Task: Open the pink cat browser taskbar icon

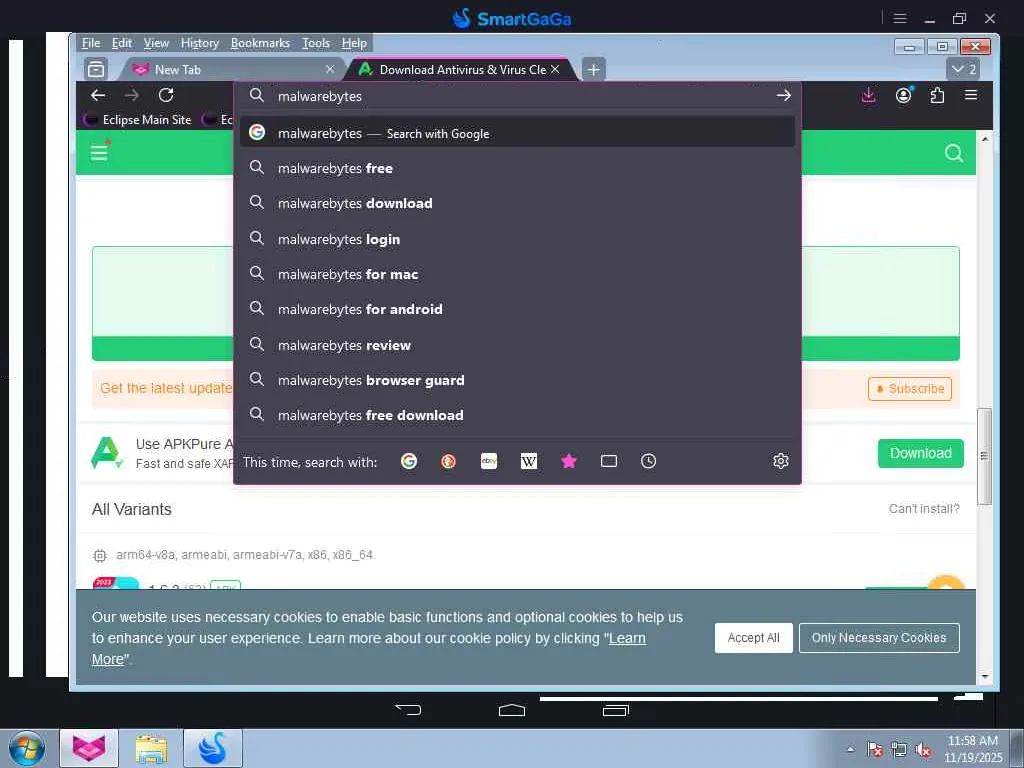Action: [89, 748]
